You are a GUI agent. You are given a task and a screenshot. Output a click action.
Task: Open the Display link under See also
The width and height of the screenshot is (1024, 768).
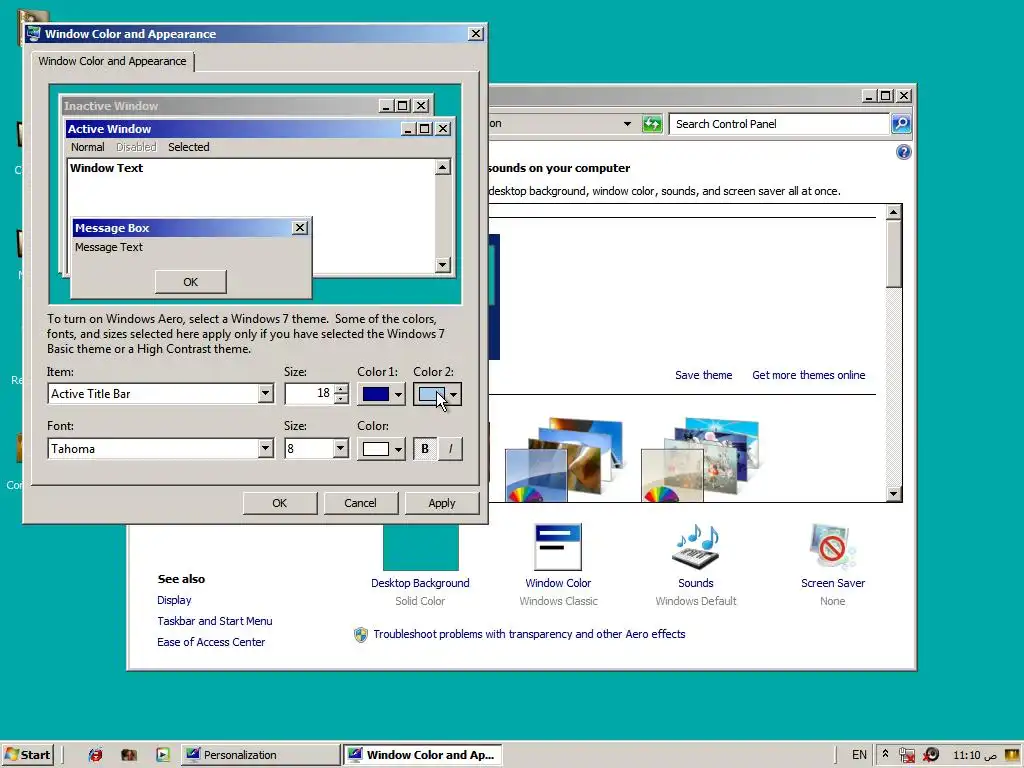point(174,600)
